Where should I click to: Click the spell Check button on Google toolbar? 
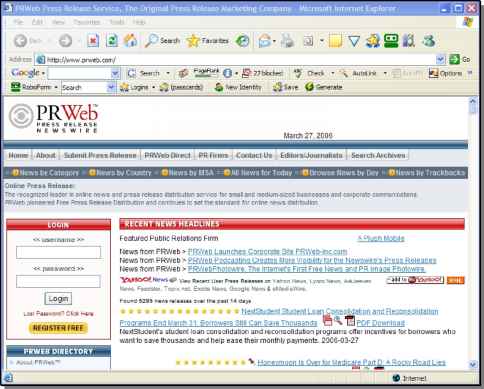[310, 73]
